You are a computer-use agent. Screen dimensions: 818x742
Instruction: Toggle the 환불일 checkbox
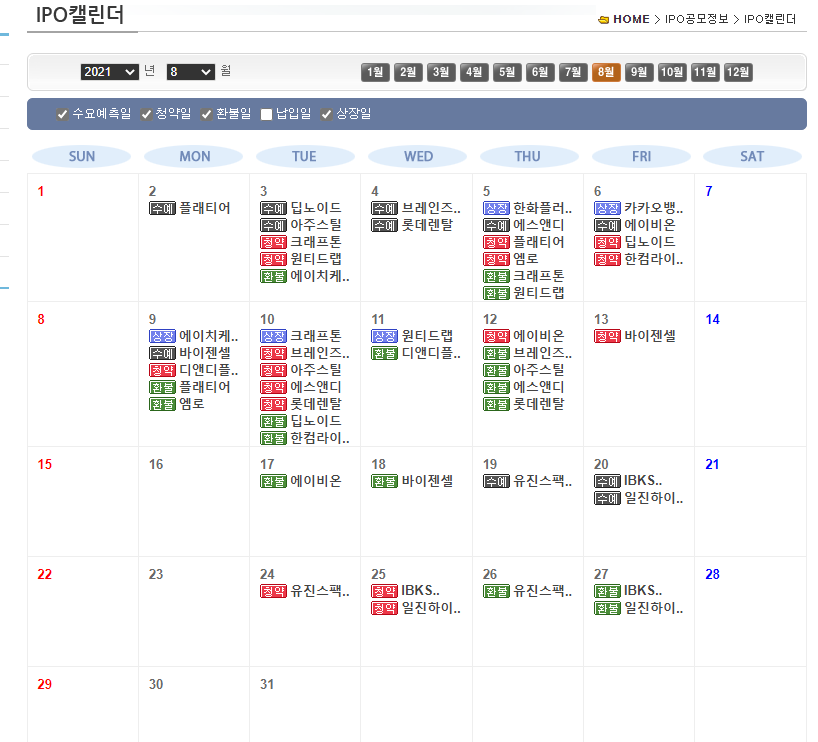pos(207,114)
